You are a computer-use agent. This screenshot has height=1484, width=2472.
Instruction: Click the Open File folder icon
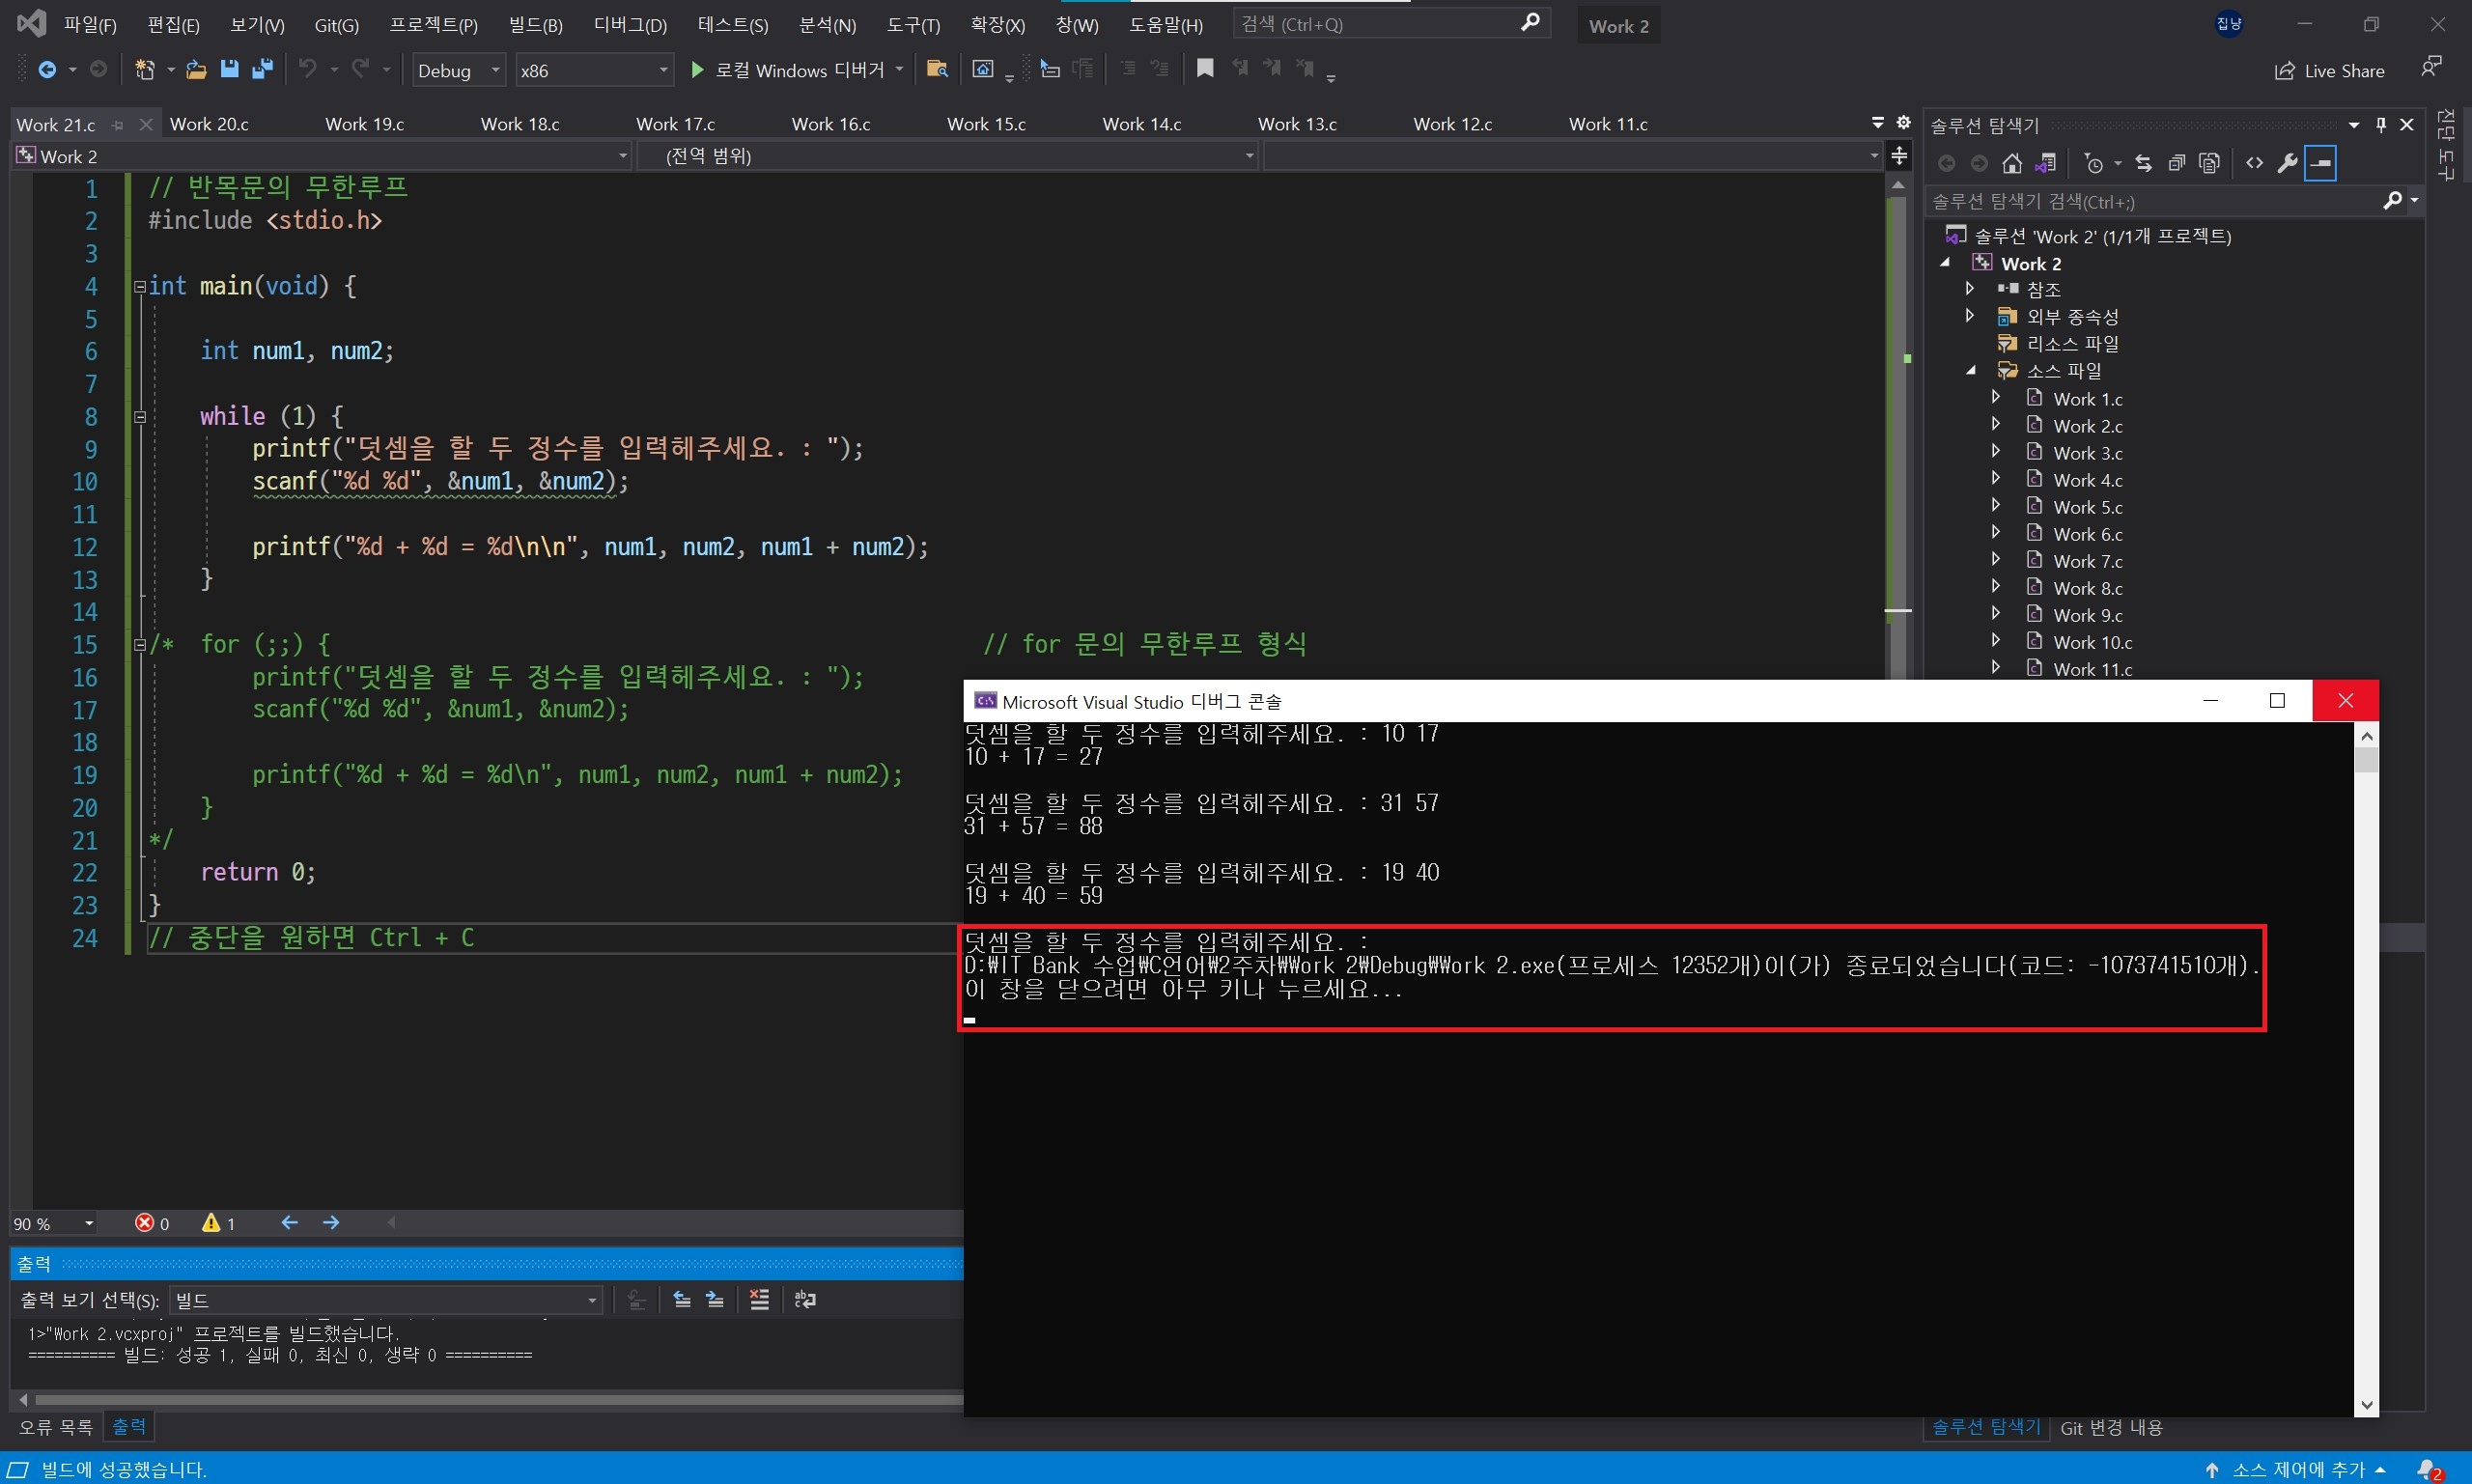tap(196, 69)
